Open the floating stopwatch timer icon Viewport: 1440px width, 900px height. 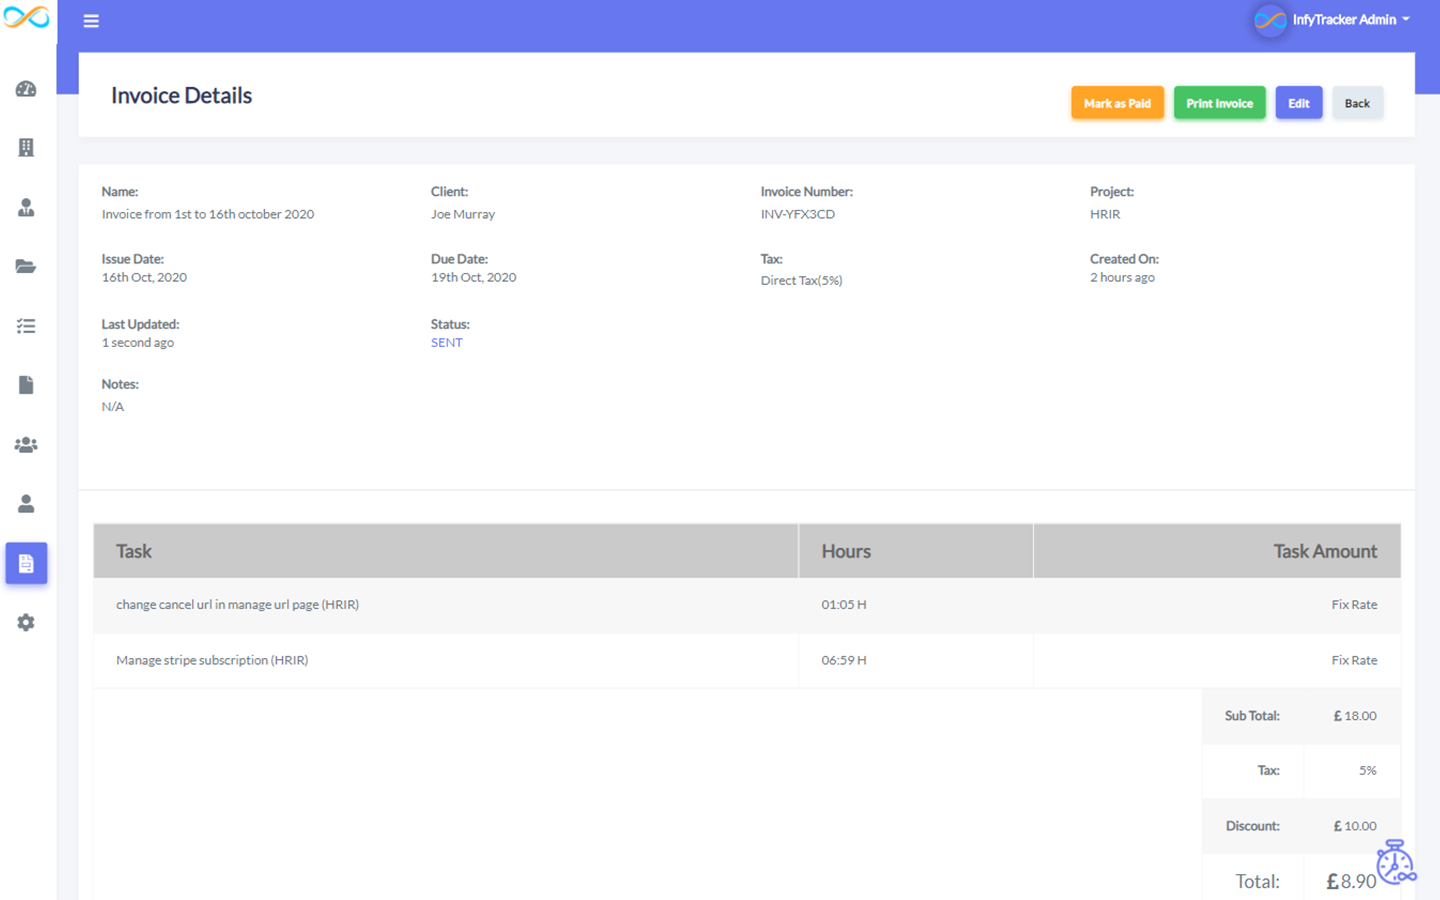pyautogui.click(x=1395, y=862)
